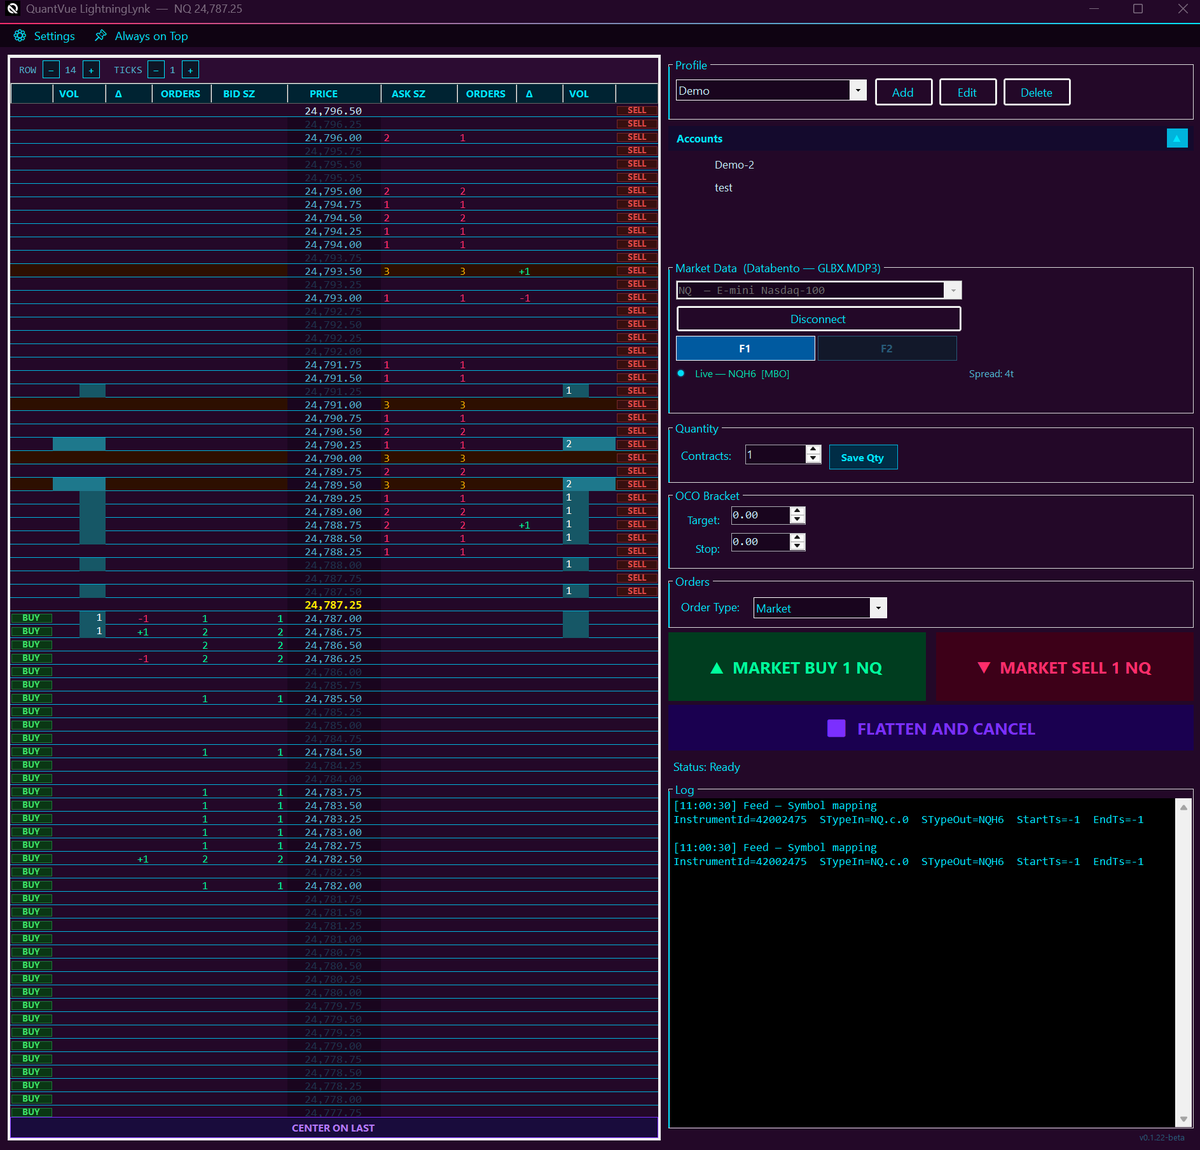Click SELL at price 24,793.50
The width and height of the screenshot is (1200, 1150).
637,271
